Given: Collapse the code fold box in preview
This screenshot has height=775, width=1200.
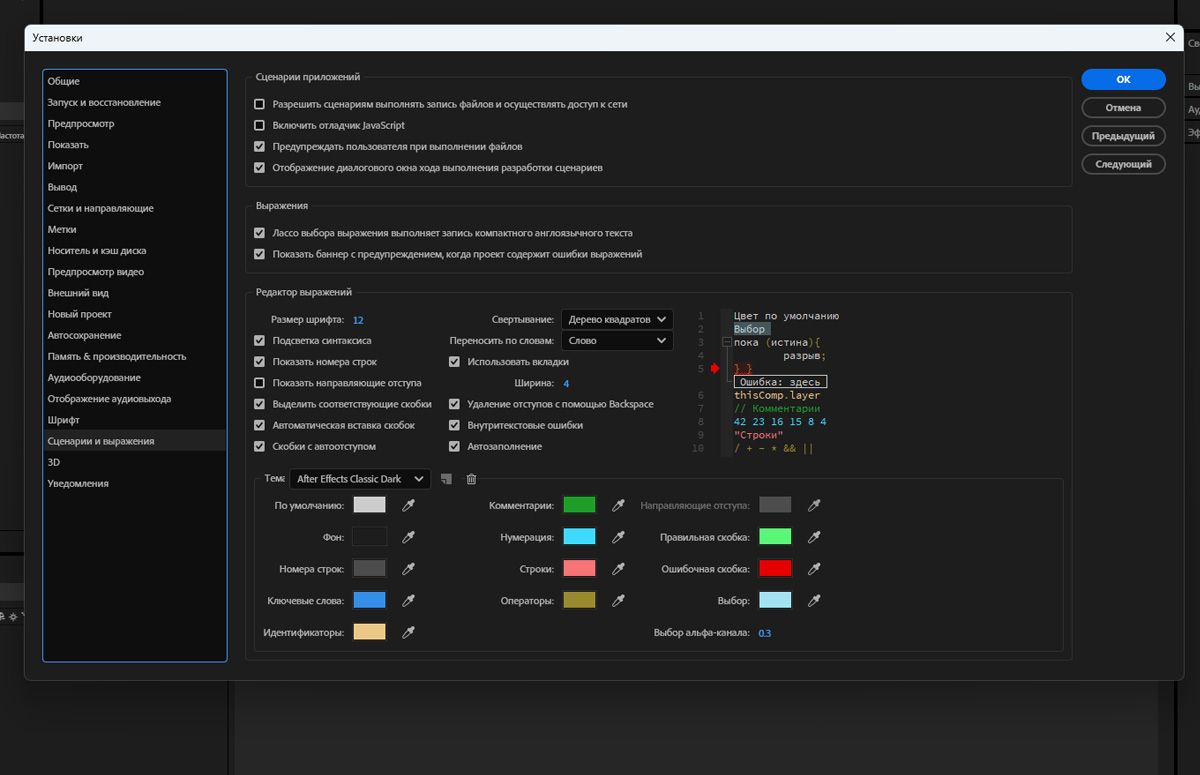Looking at the screenshot, I should pyautogui.click(x=727, y=342).
